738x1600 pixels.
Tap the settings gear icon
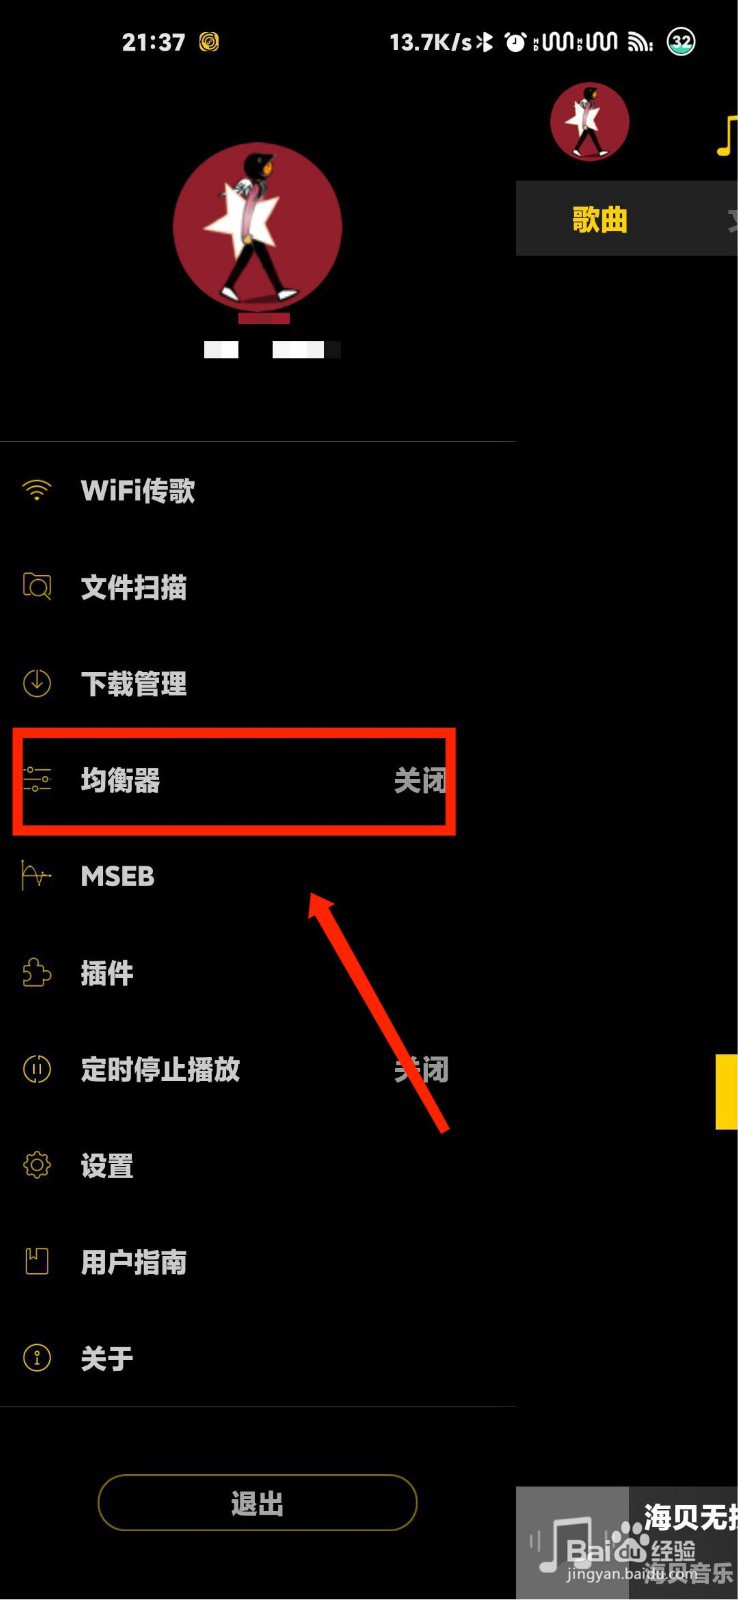click(x=37, y=1165)
